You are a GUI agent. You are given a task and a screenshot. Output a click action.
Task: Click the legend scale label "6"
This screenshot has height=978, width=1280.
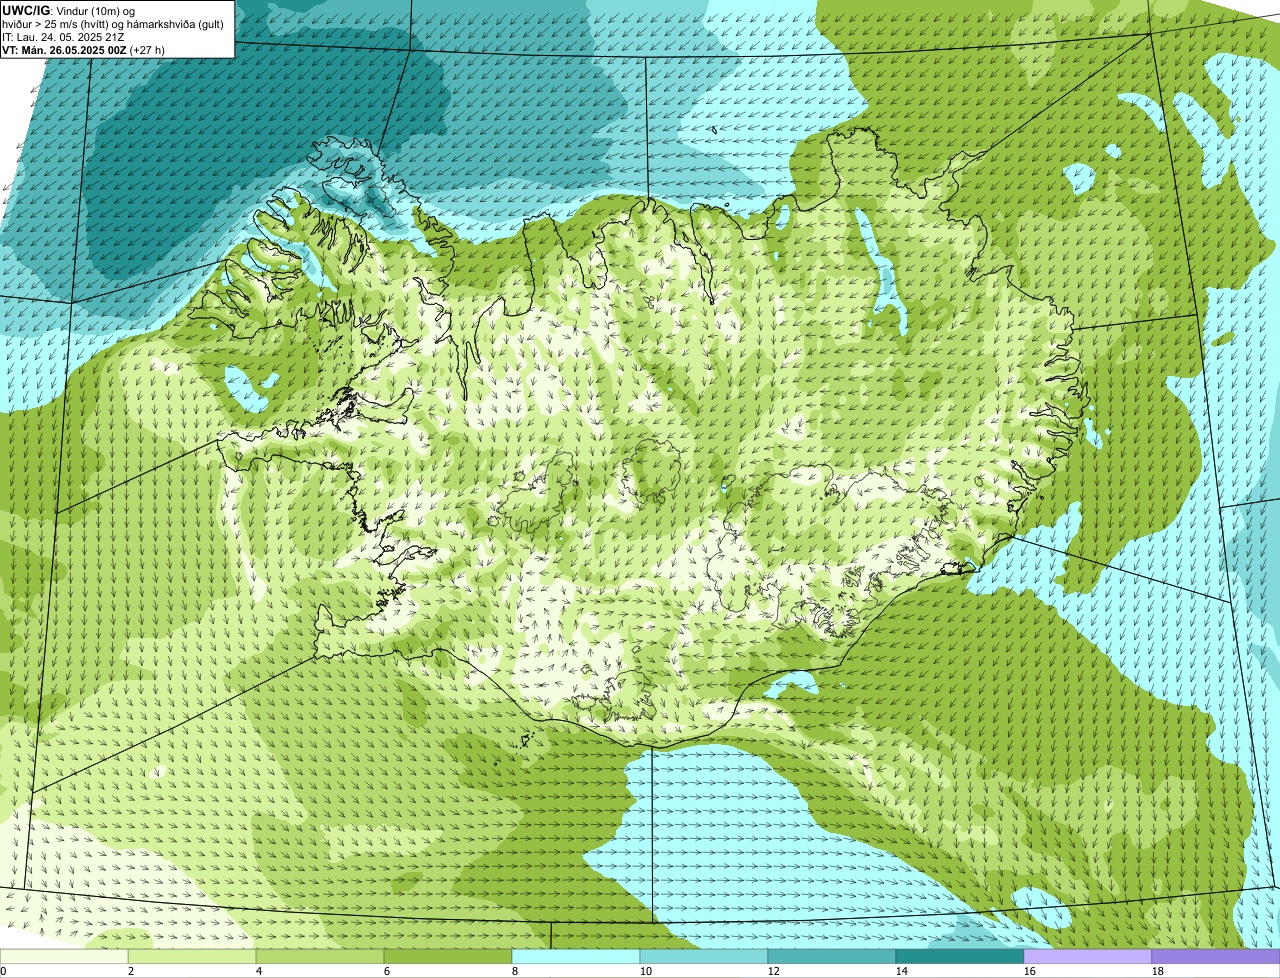pyautogui.click(x=387, y=971)
